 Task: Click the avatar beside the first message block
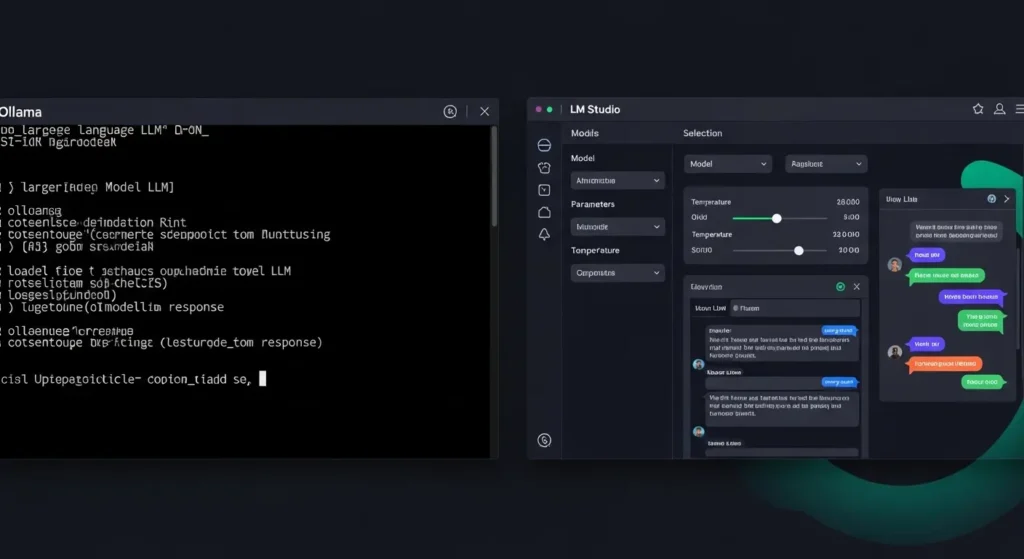[x=698, y=364]
